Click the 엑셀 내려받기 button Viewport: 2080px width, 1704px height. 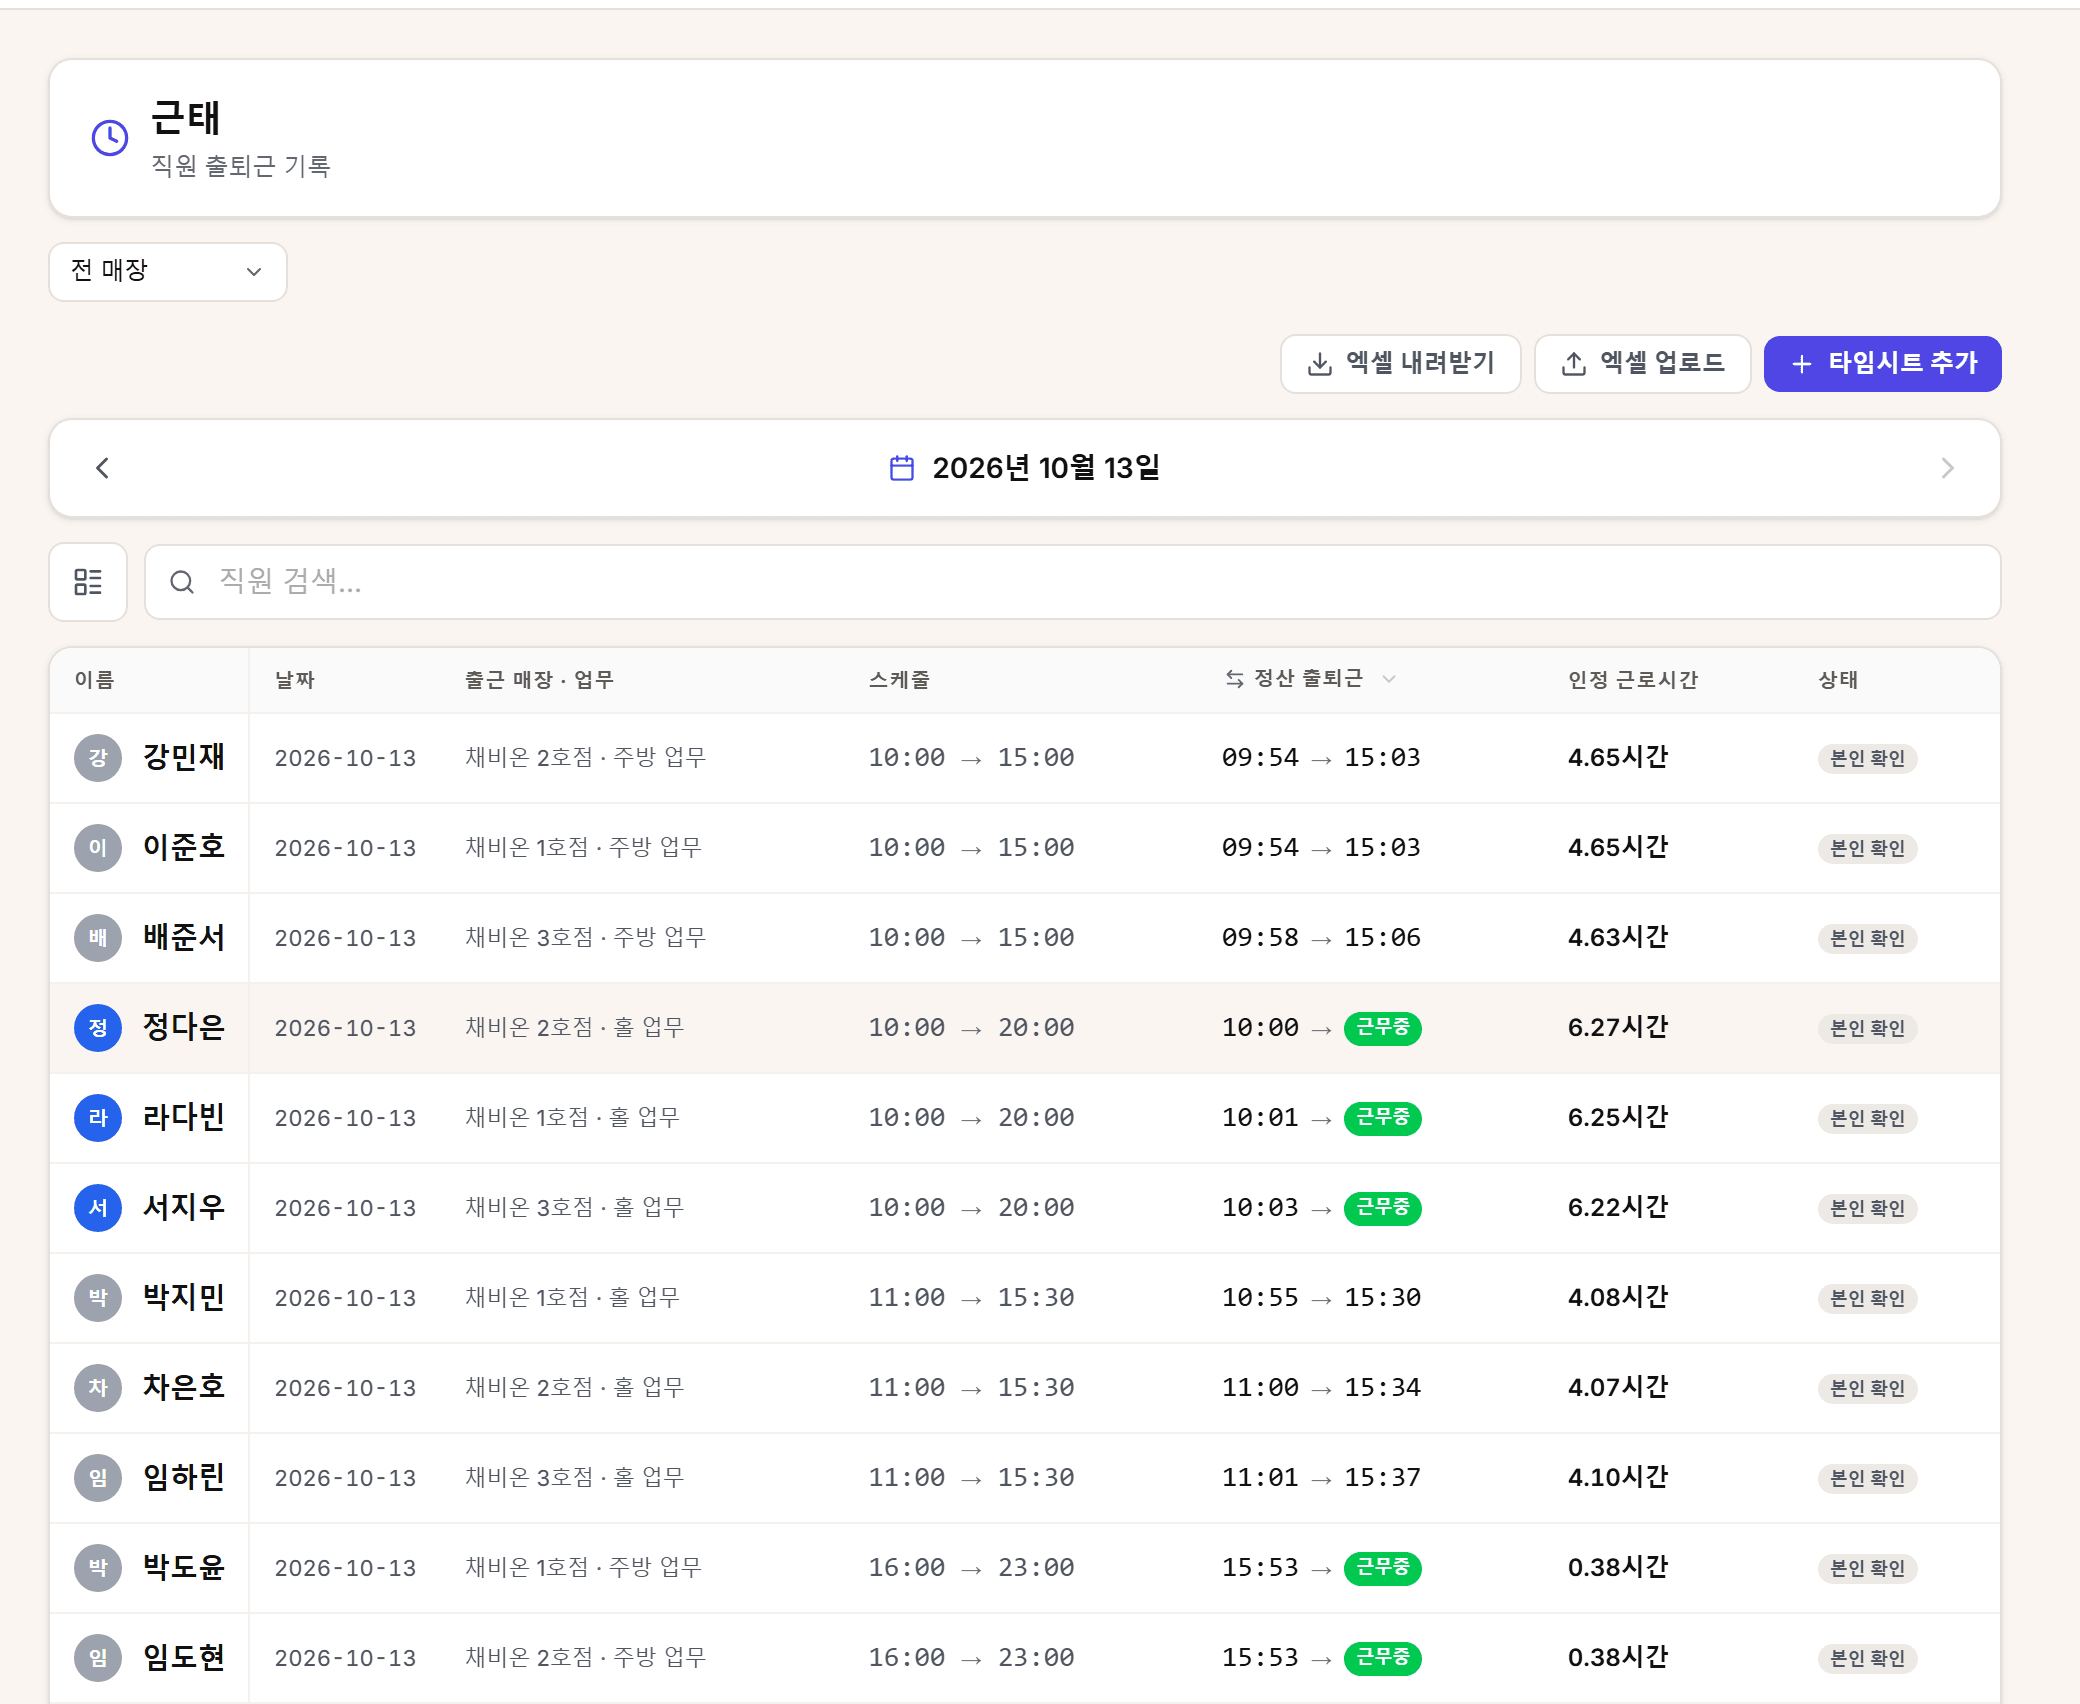pyautogui.click(x=1400, y=363)
